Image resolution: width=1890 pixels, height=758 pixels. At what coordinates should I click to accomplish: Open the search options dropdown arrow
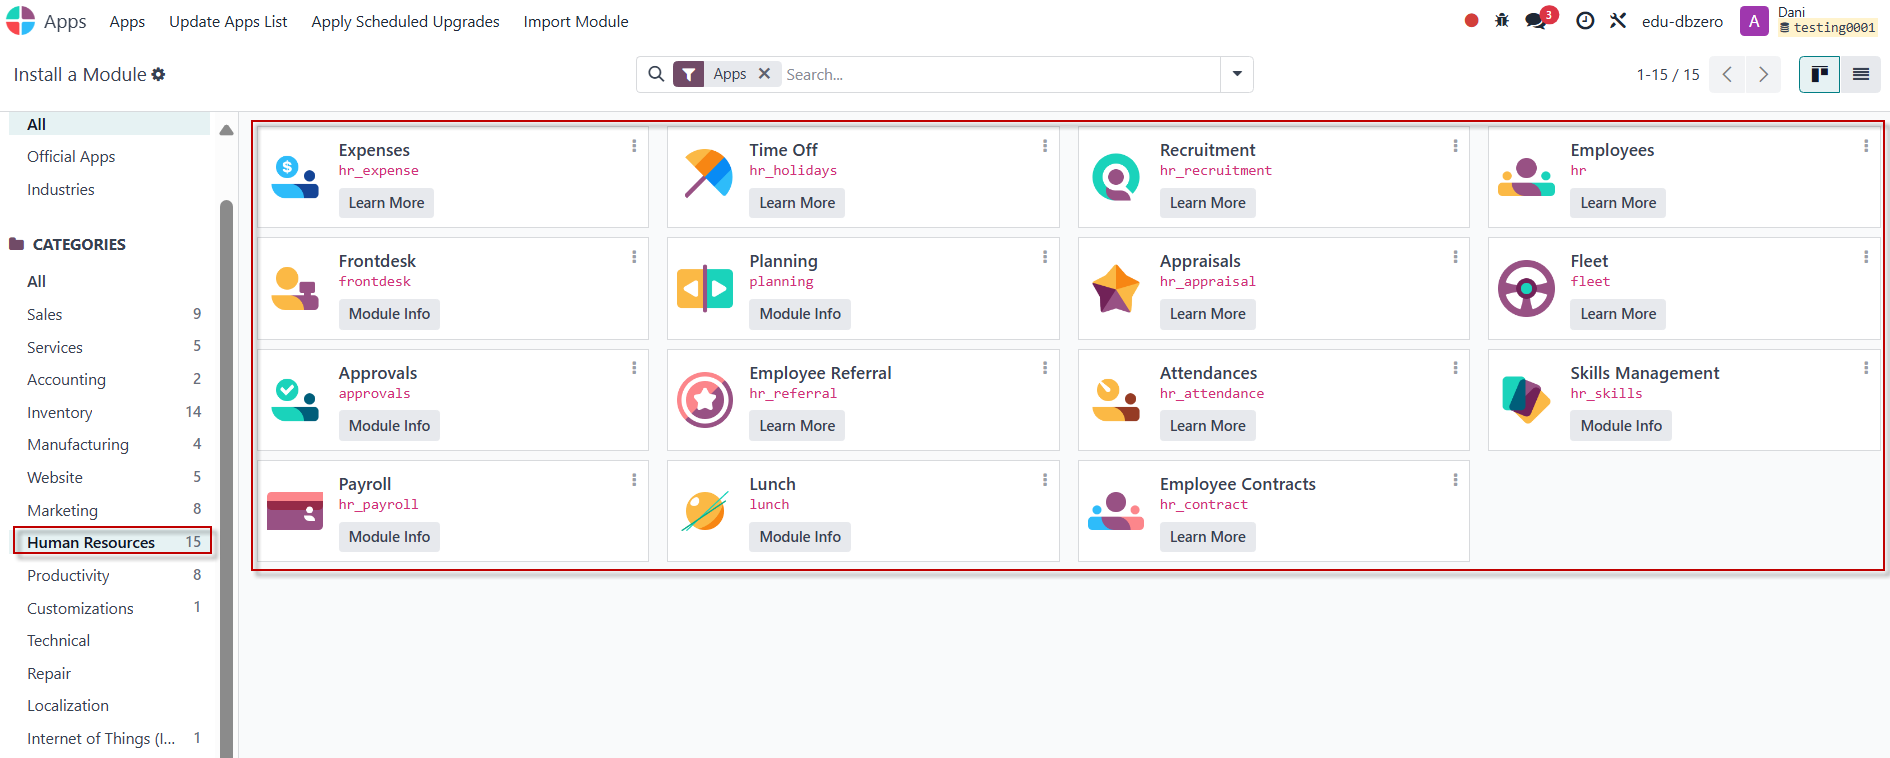click(1237, 74)
